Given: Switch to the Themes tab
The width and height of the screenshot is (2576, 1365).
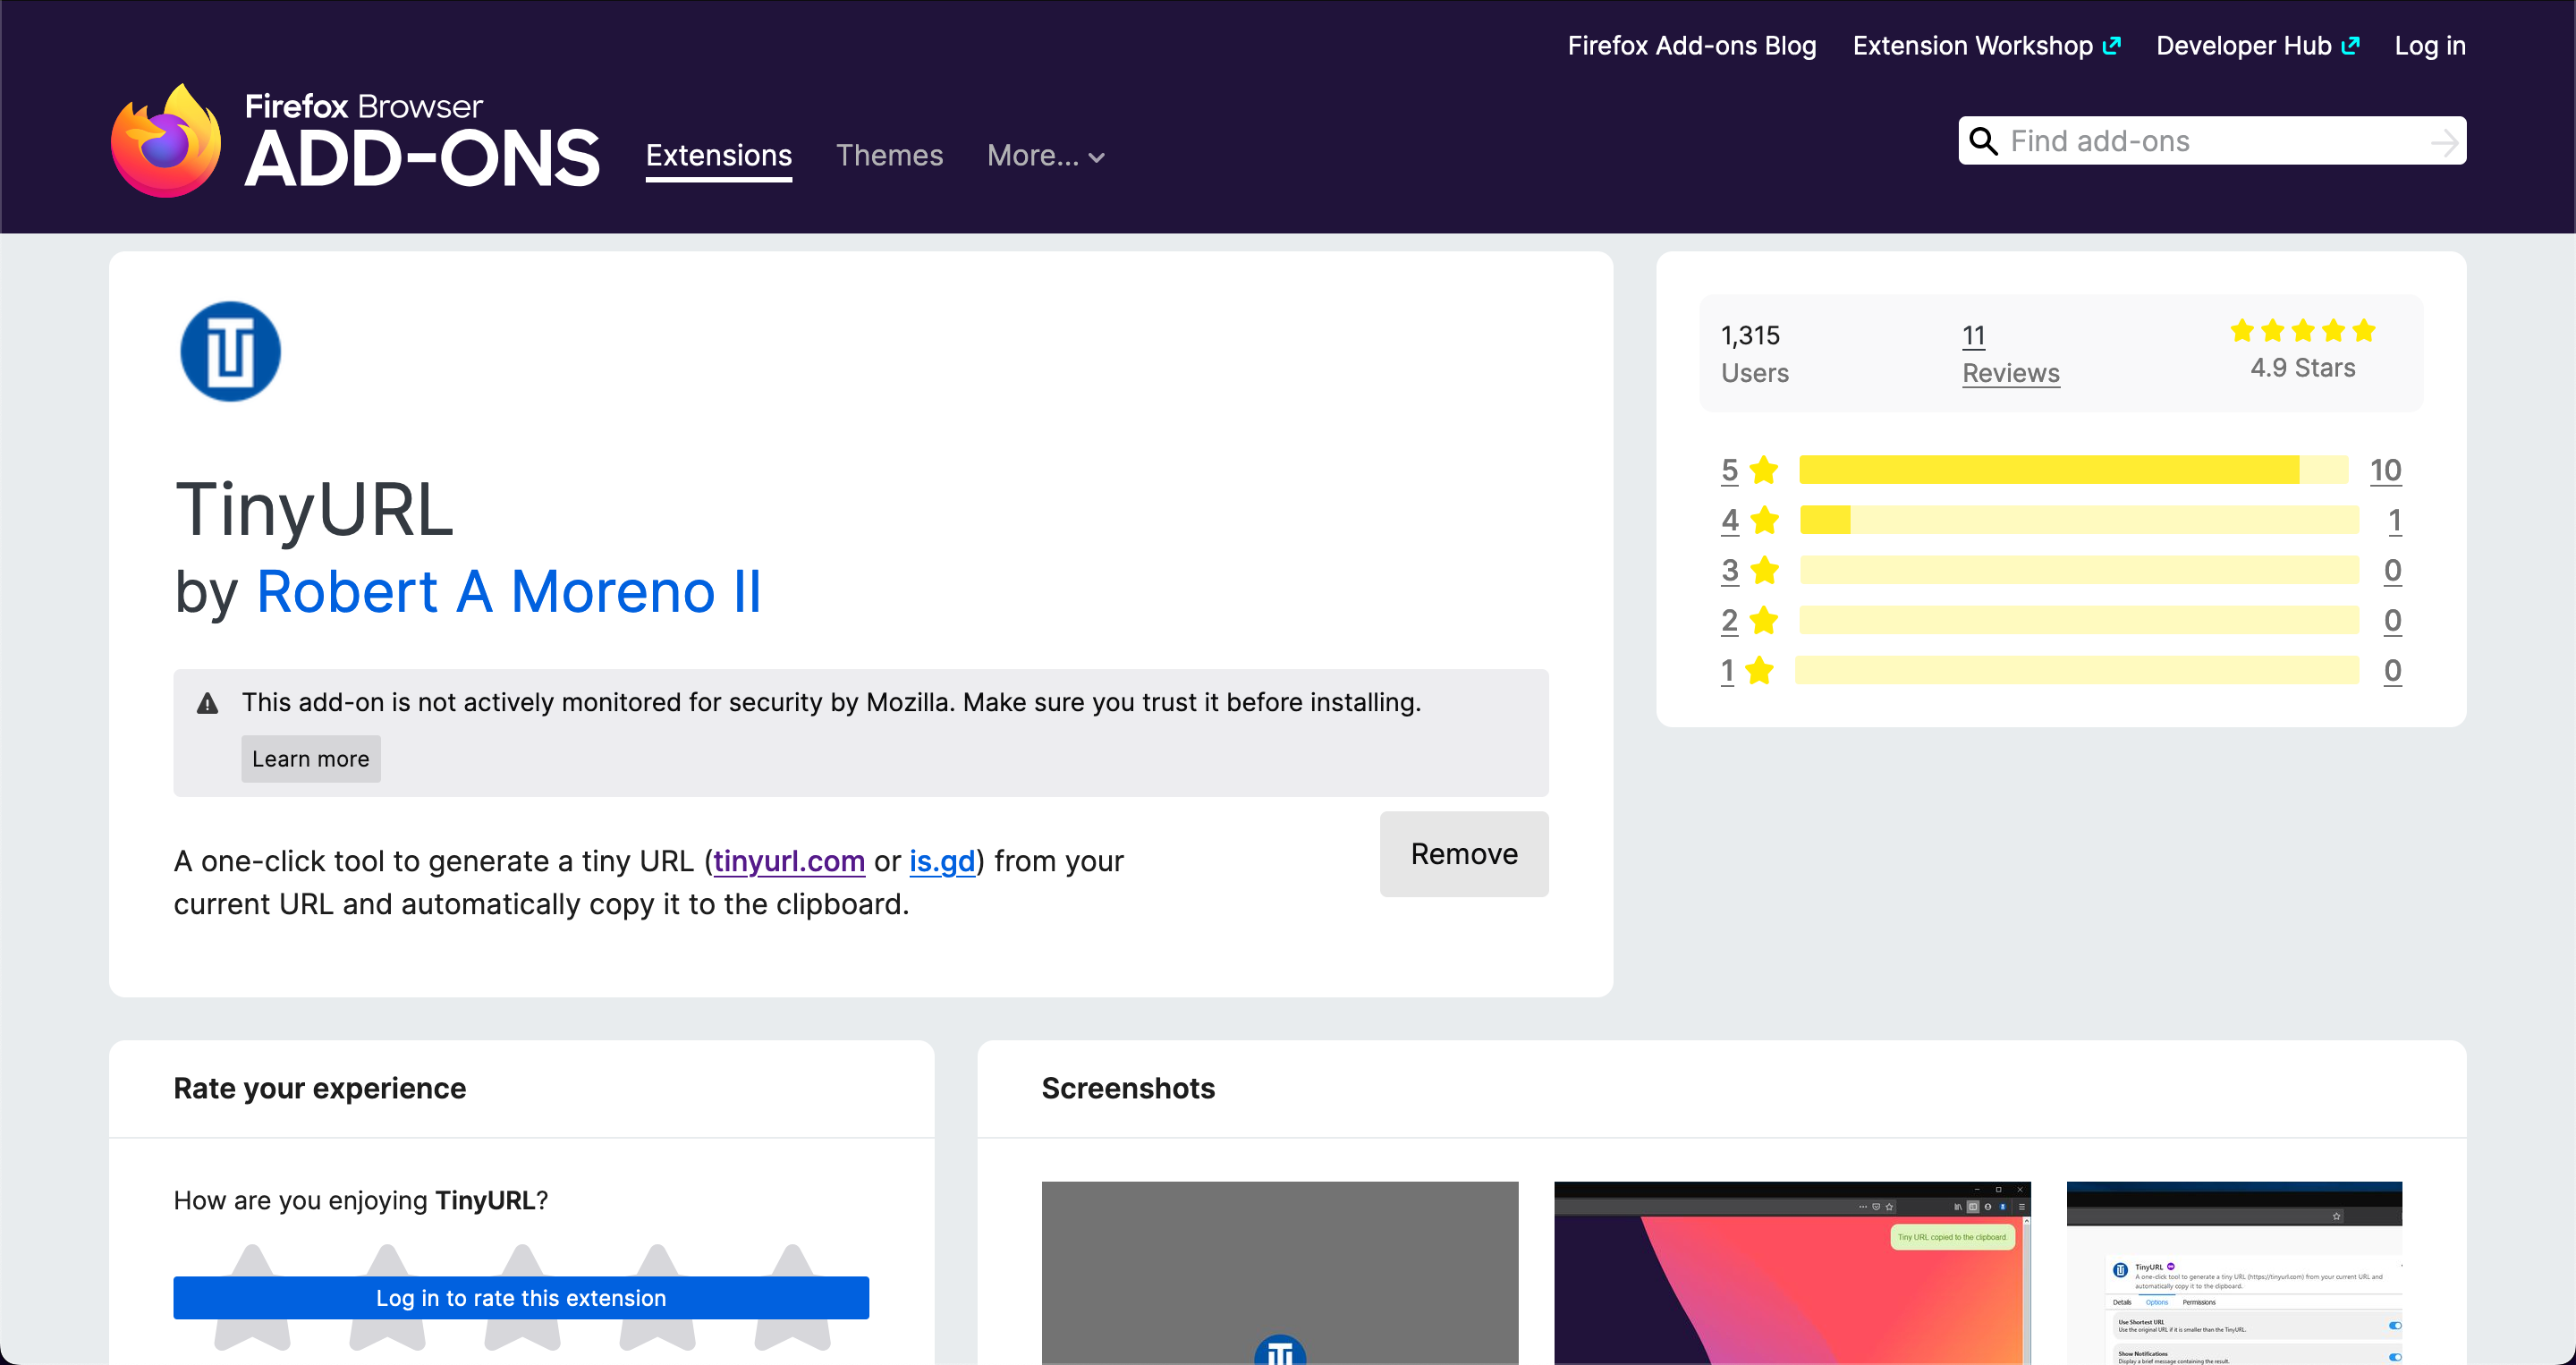Looking at the screenshot, I should pos(889,156).
